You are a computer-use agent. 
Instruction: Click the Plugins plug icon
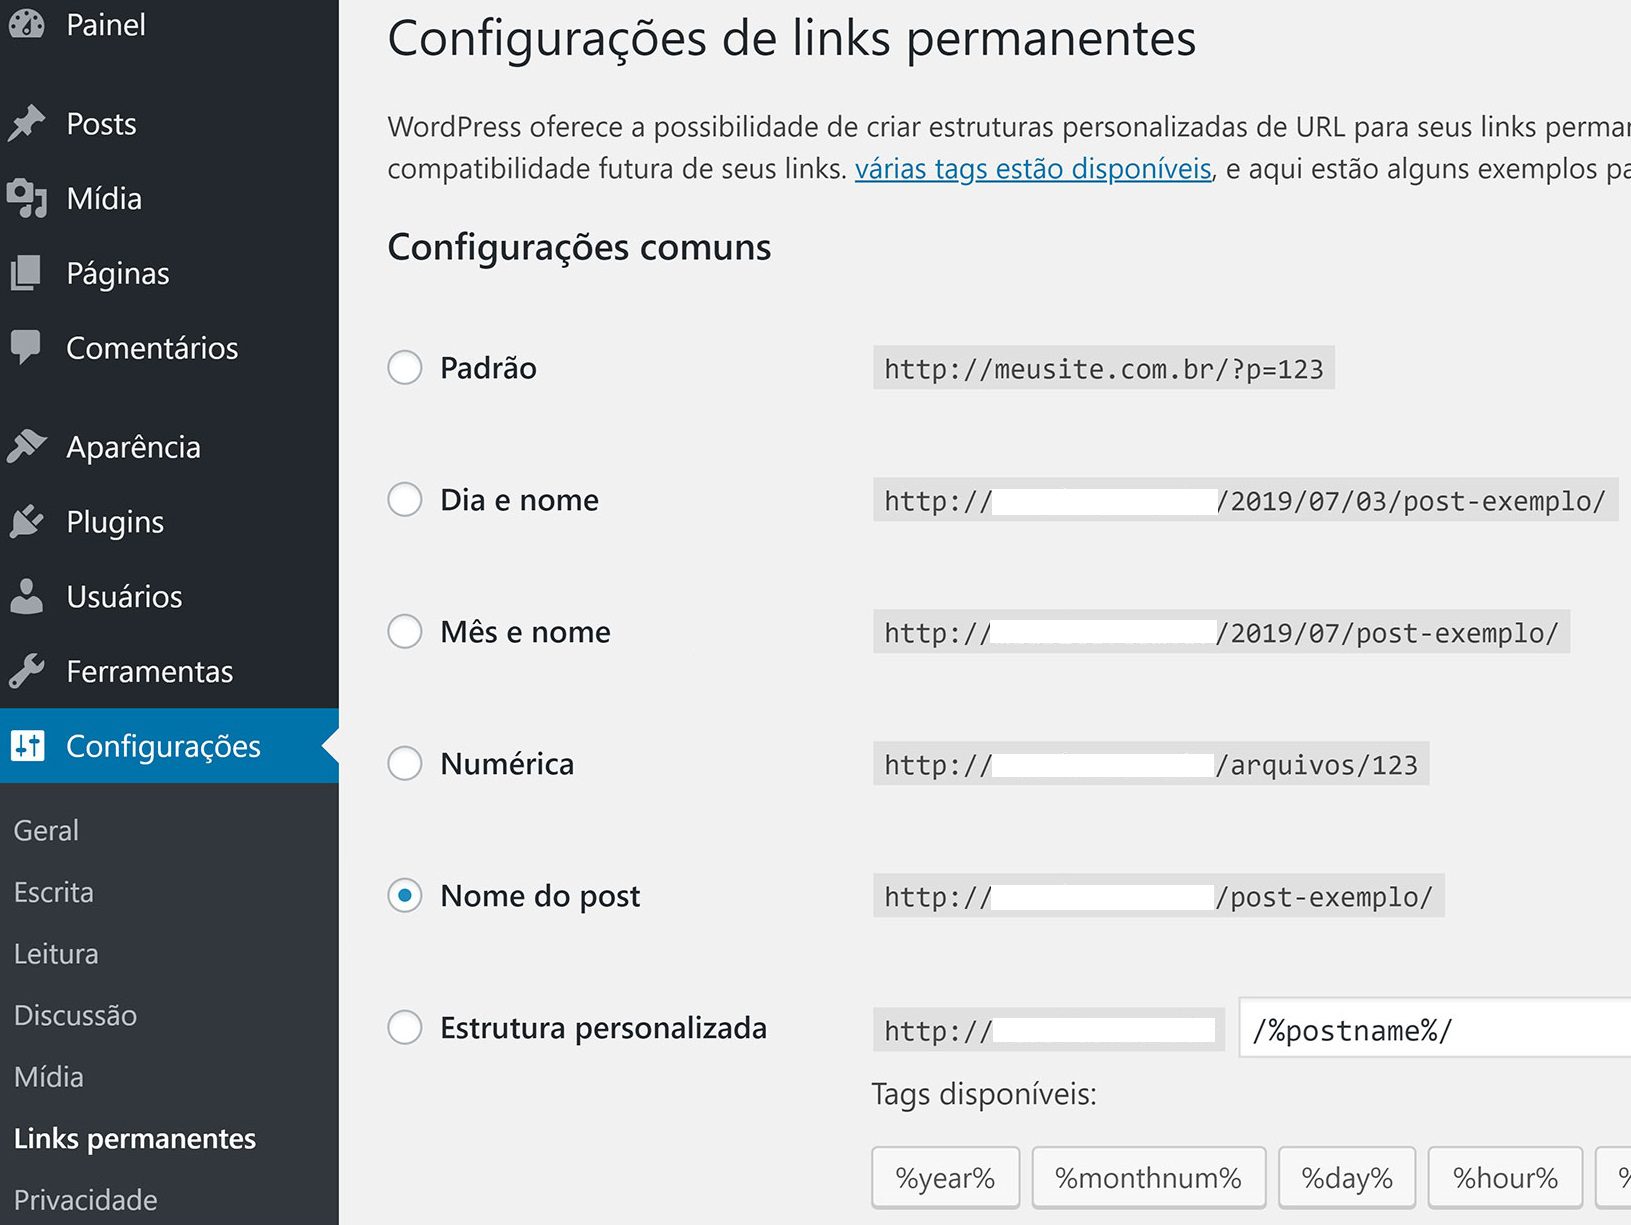pos(27,521)
